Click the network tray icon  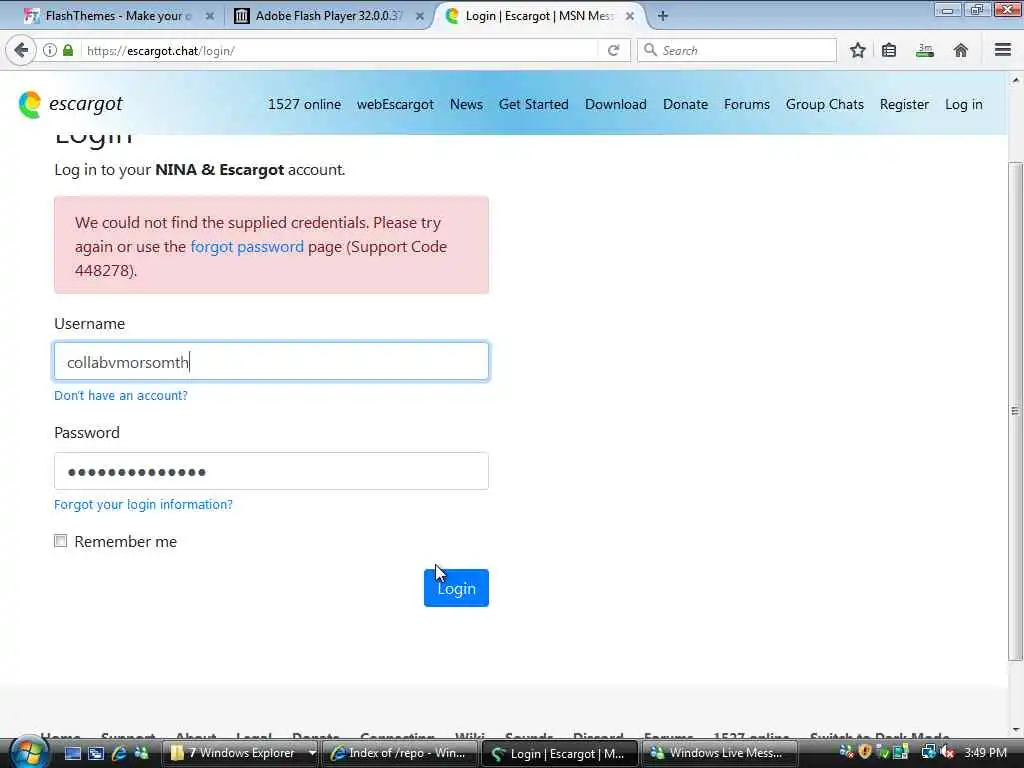[x=928, y=753]
